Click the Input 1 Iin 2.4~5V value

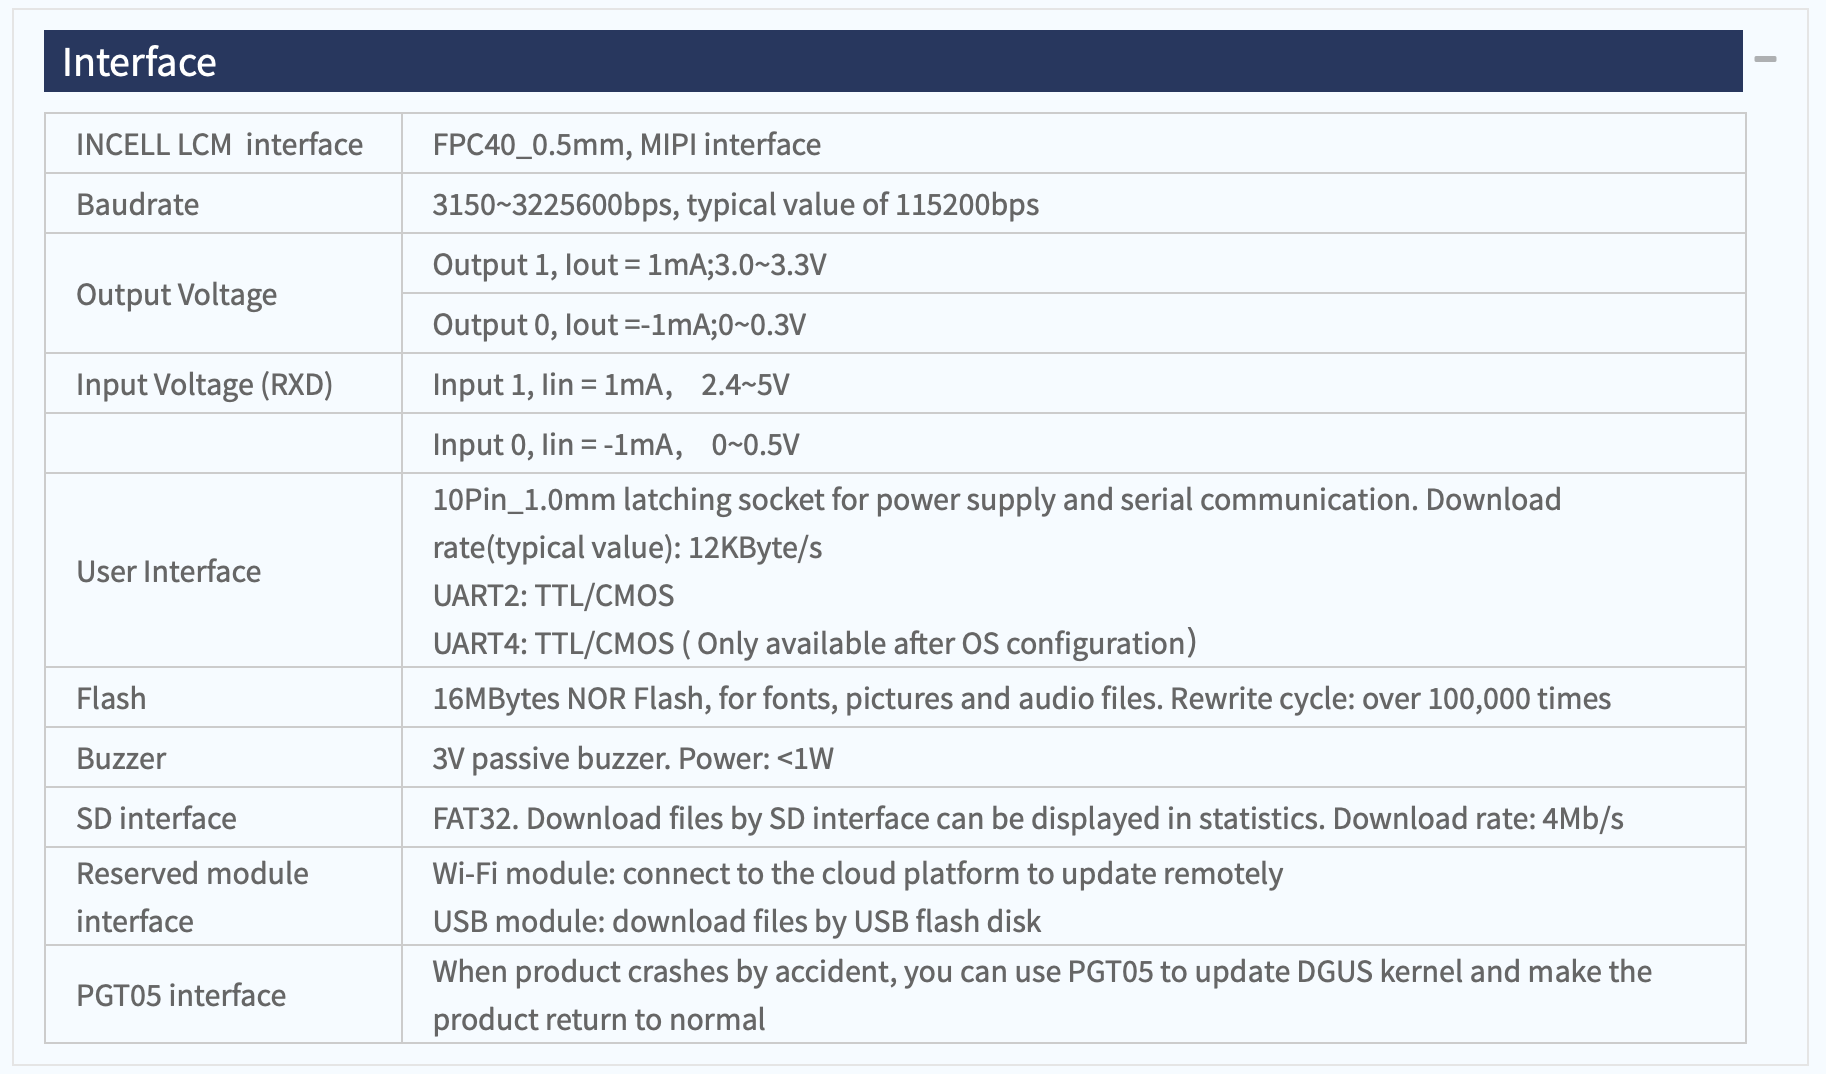(611, 384)
